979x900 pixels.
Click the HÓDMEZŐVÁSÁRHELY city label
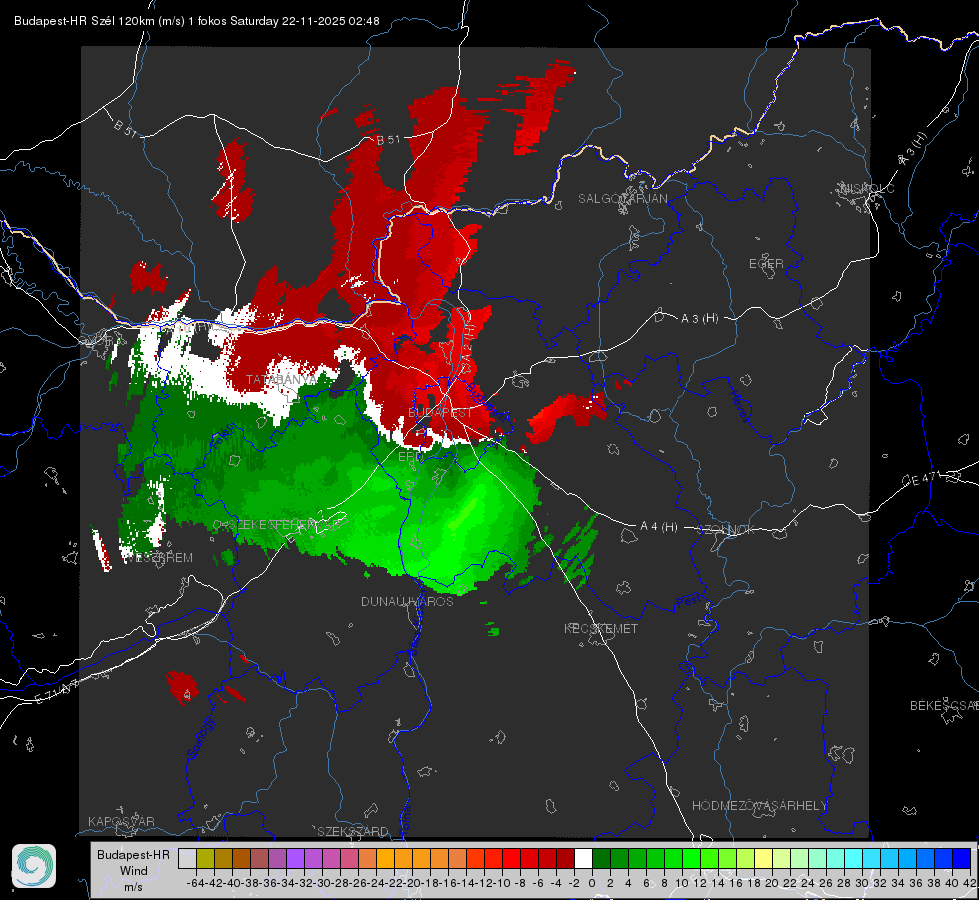click(759, 806)
